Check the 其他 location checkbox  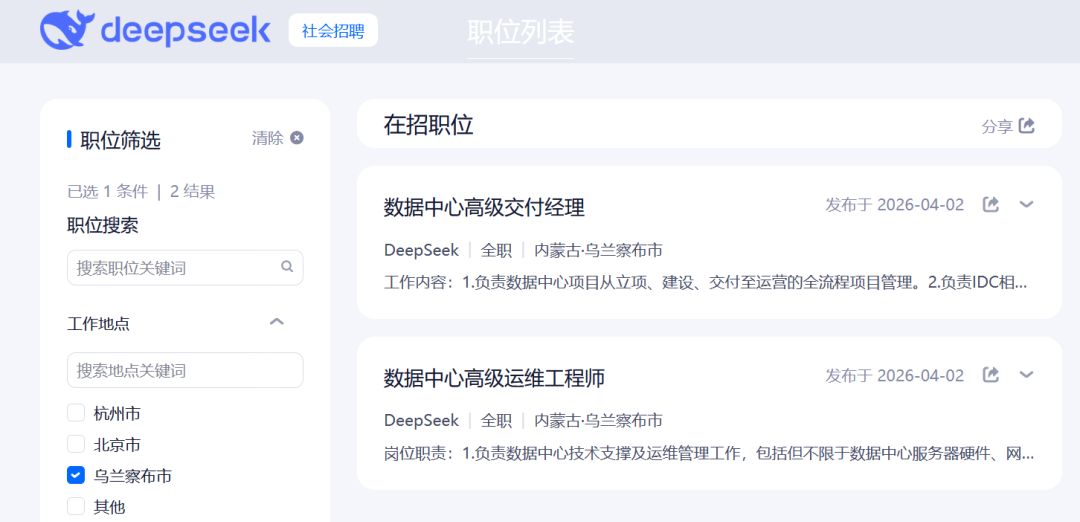tap(76, 507)
